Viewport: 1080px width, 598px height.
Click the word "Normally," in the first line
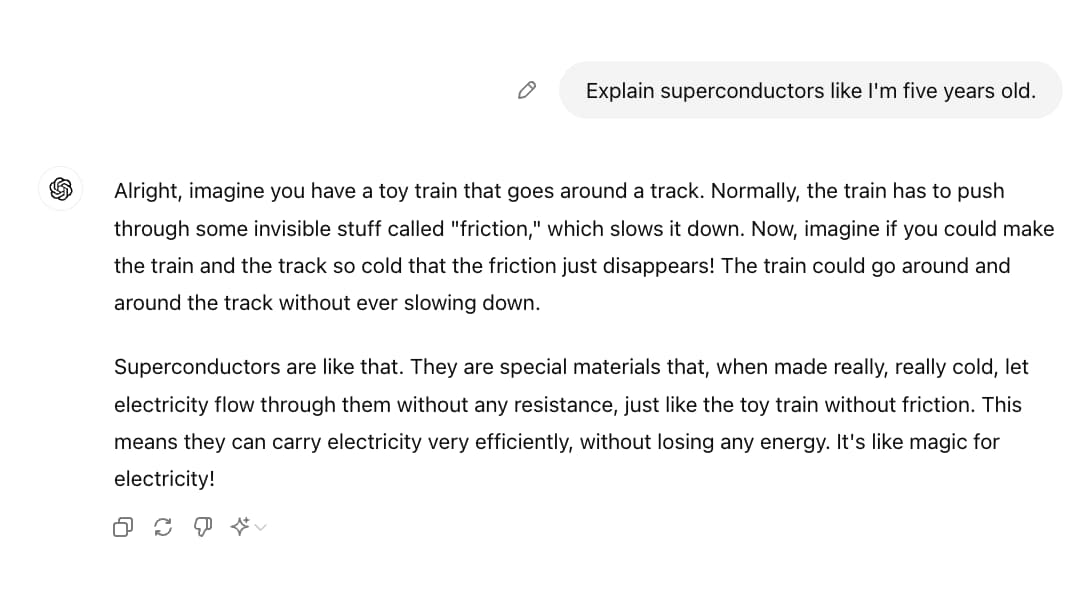click(x=755, y=191)
